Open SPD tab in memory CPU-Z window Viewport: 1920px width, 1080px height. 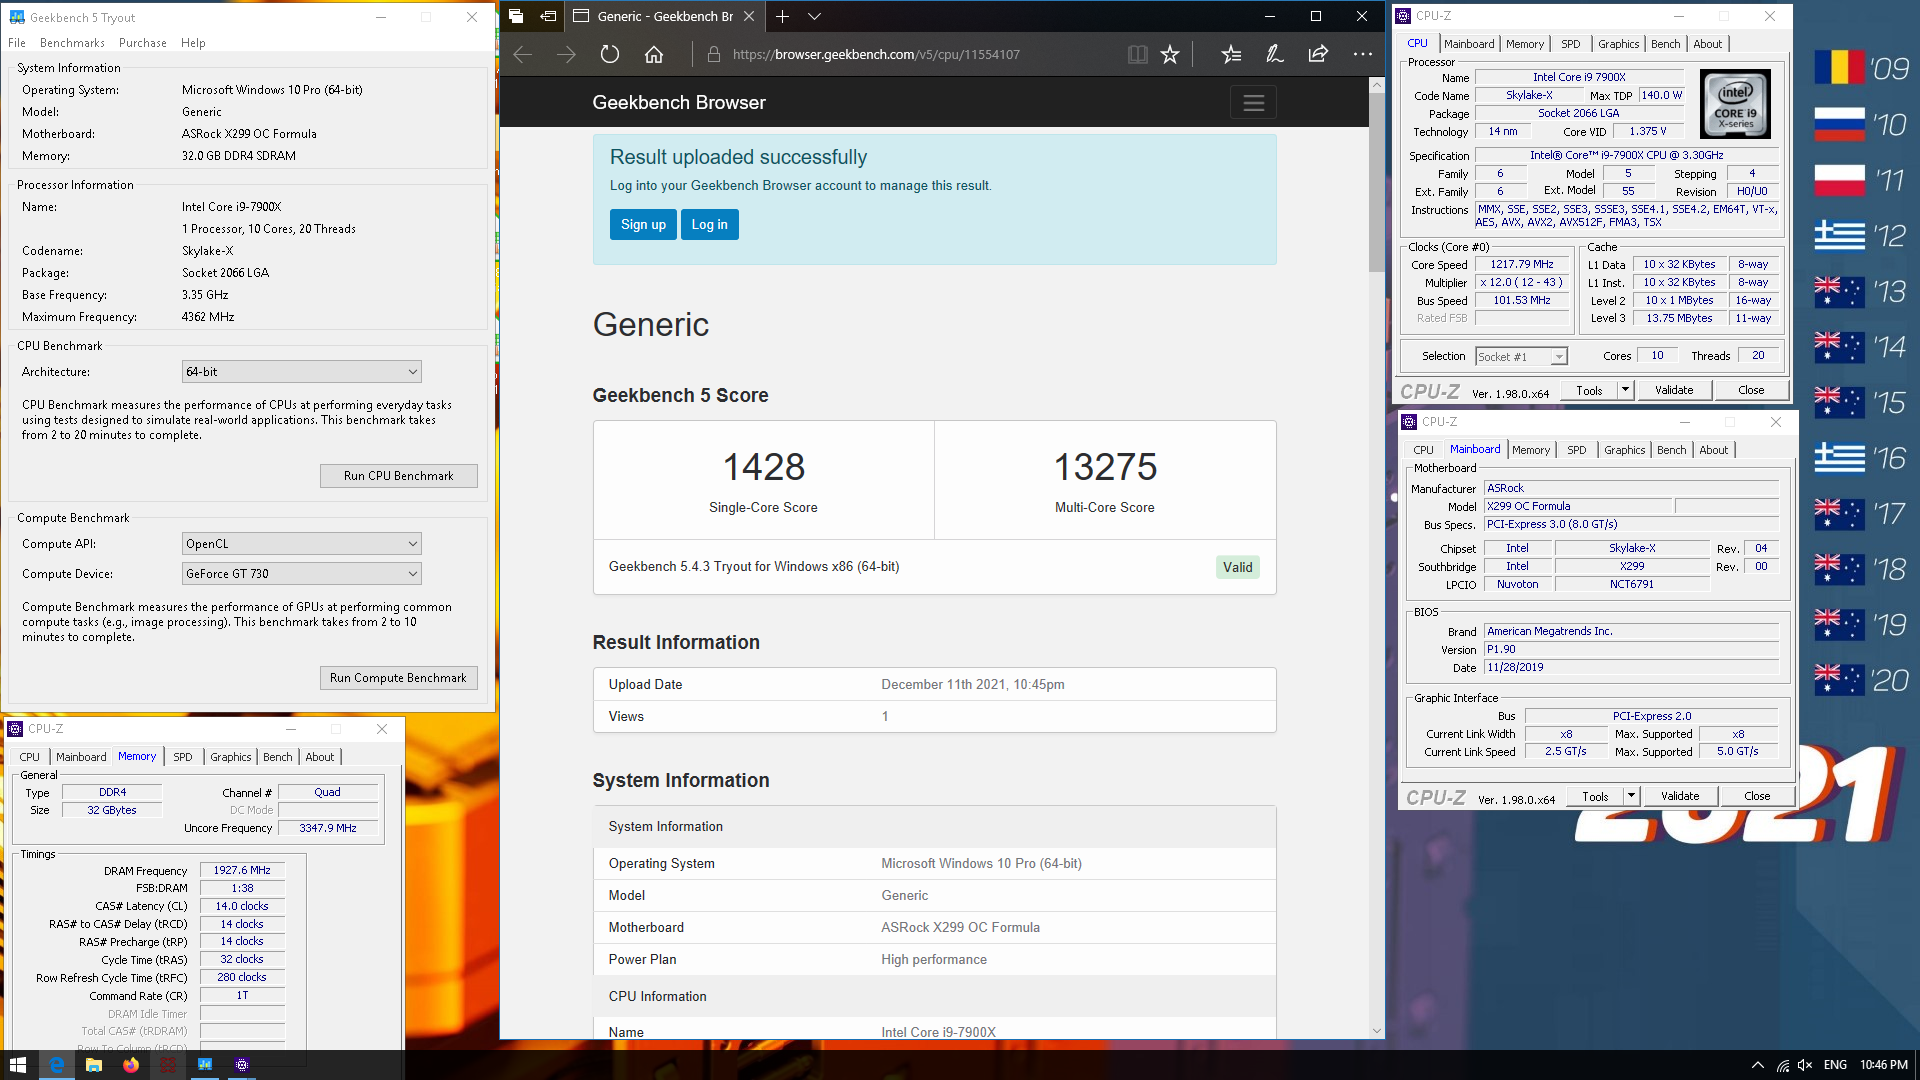click(183, 757)
